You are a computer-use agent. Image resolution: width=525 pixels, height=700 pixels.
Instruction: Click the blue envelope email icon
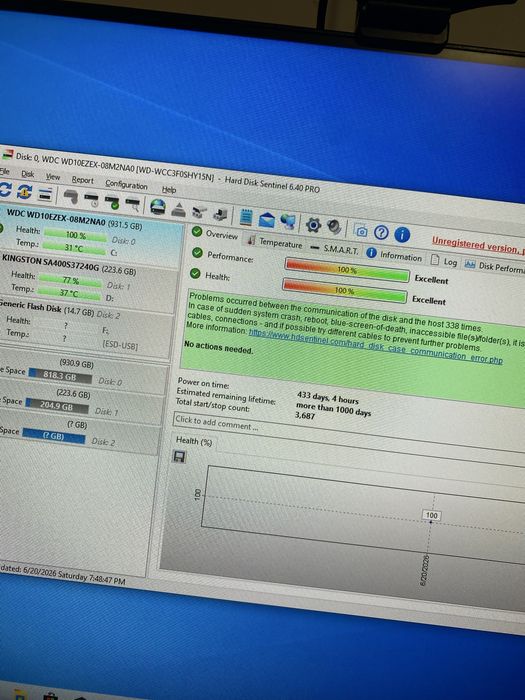click(x=267, y=220)
